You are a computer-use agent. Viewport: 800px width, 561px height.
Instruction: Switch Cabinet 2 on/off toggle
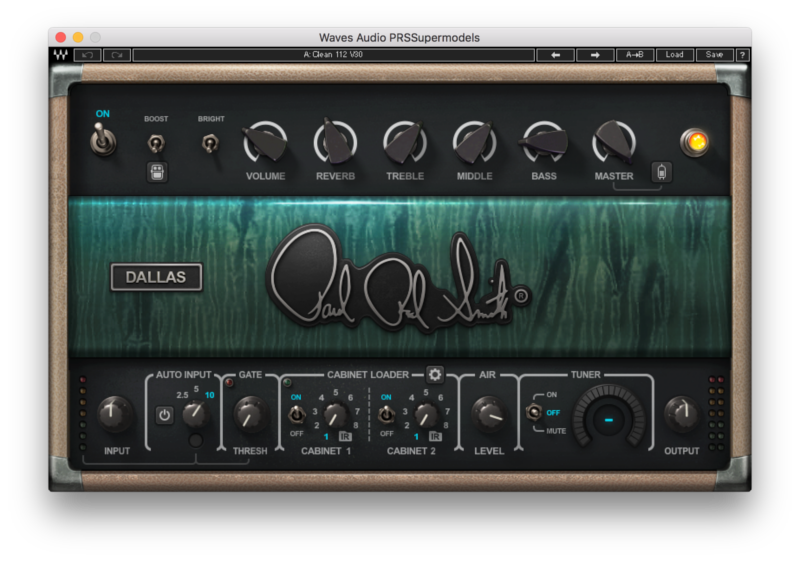(386, 415)
